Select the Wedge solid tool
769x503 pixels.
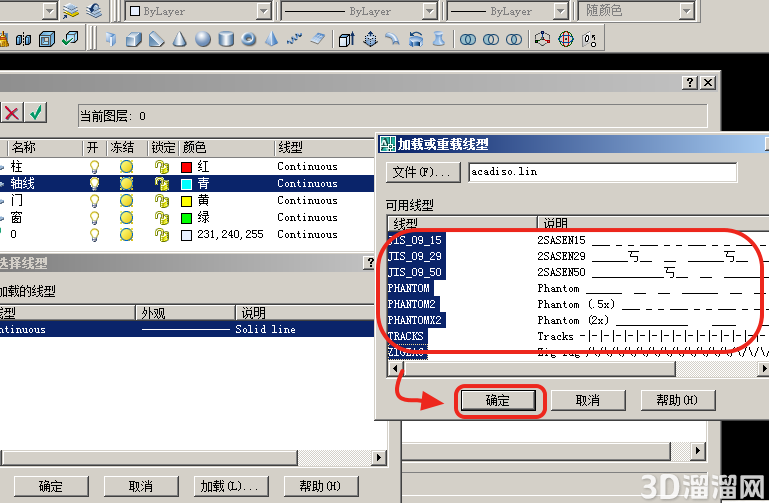(x=156, y=39)
